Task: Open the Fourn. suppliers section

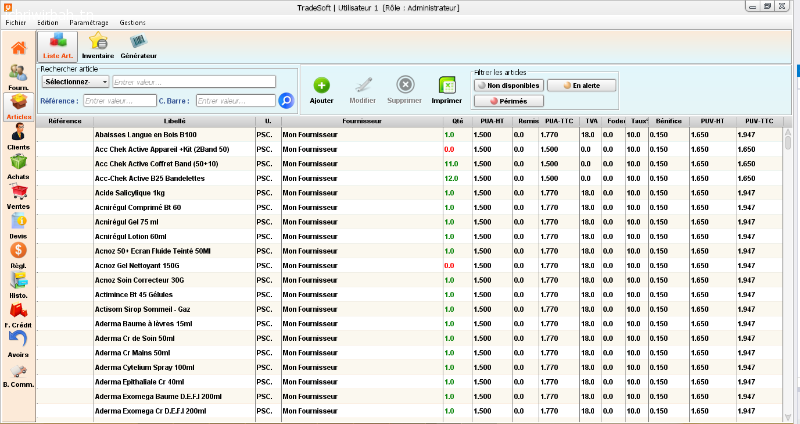Action: (x=18, y=77)
